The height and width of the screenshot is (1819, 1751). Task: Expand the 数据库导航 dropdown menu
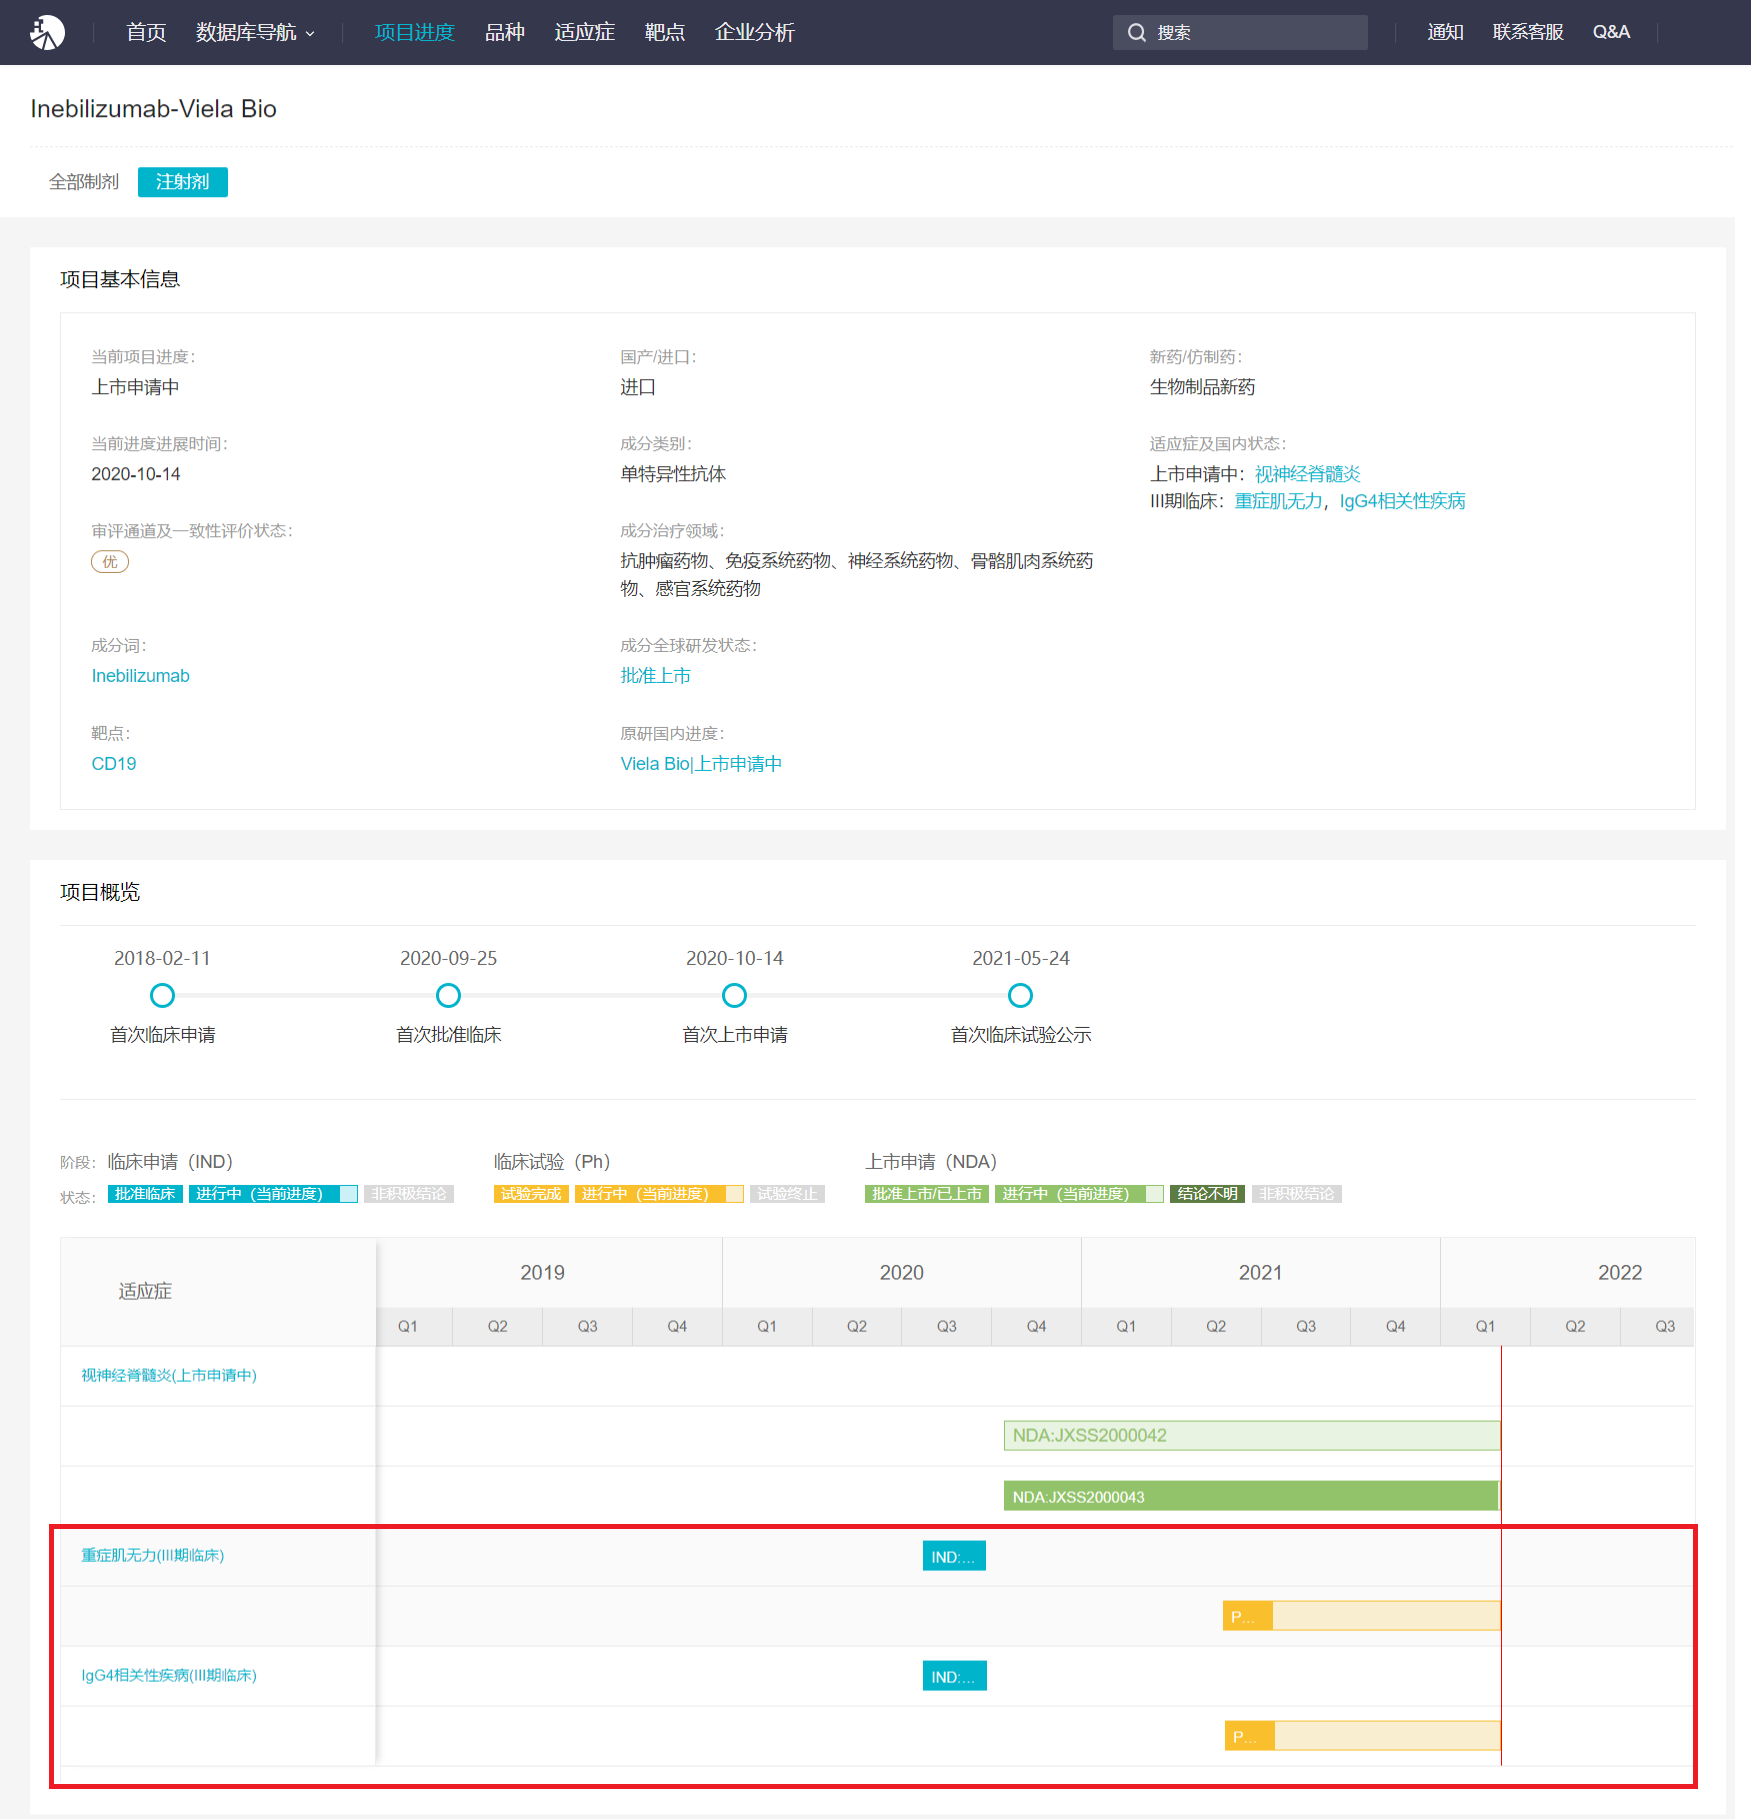pyautogui.click(x=255, y=32)
